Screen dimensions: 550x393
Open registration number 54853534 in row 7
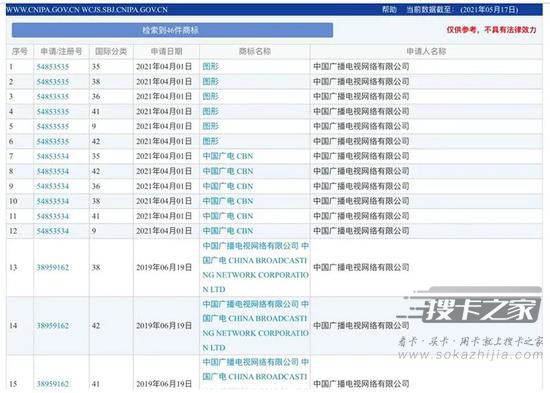point(53,156)
